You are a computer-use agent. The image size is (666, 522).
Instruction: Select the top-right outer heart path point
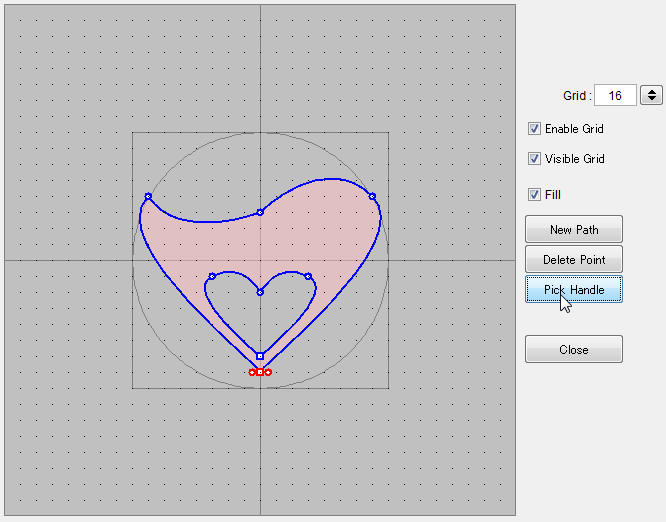372,196
